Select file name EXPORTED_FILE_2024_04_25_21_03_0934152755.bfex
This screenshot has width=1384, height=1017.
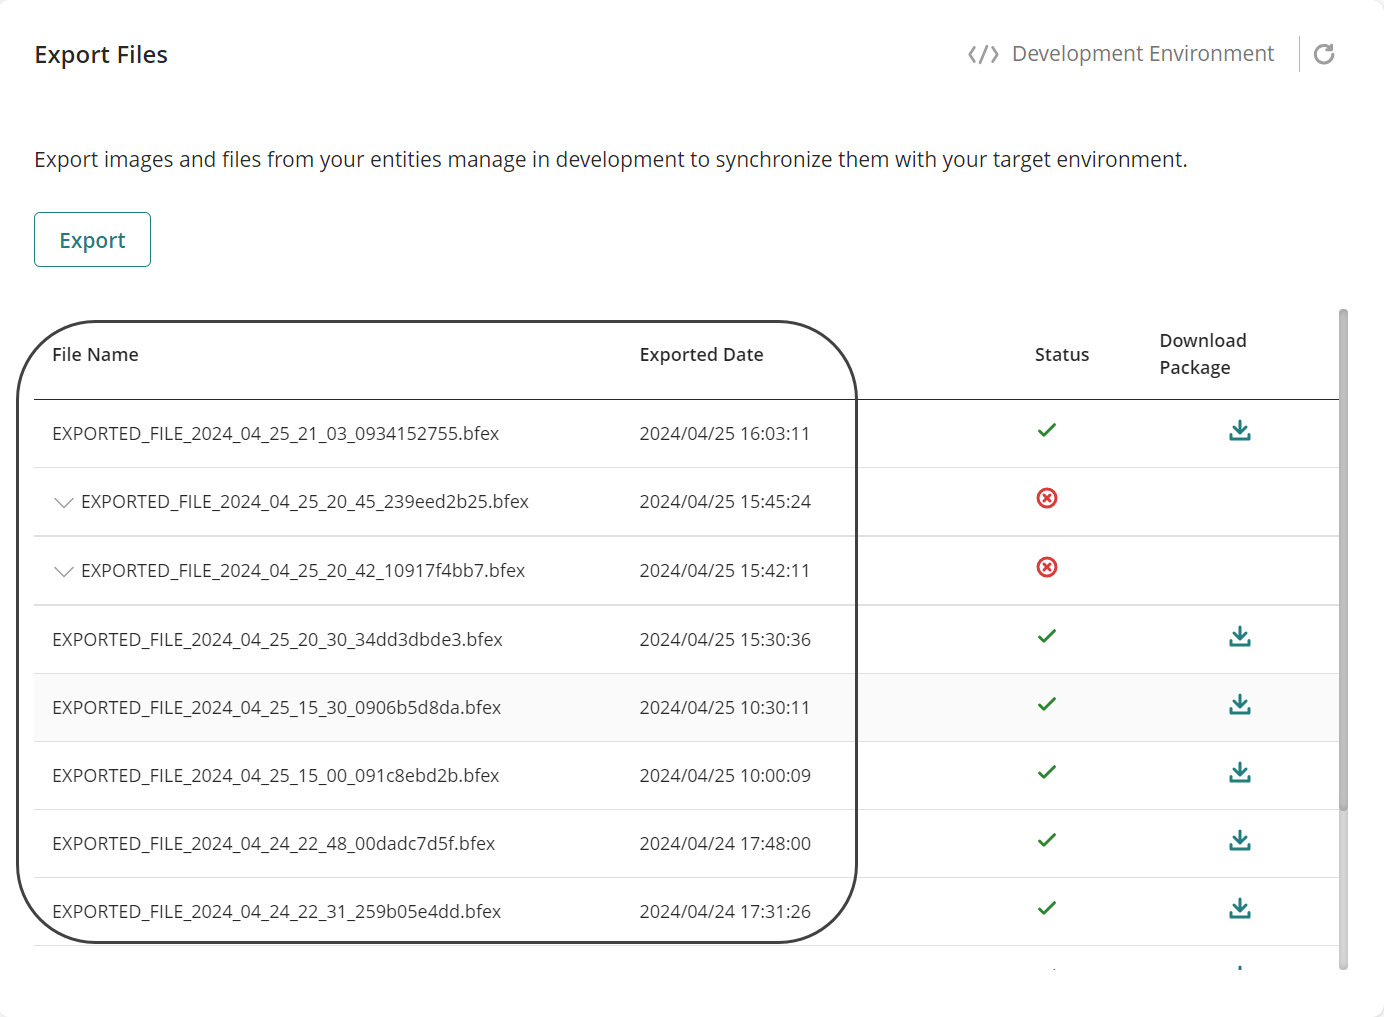tap(275, 434)
